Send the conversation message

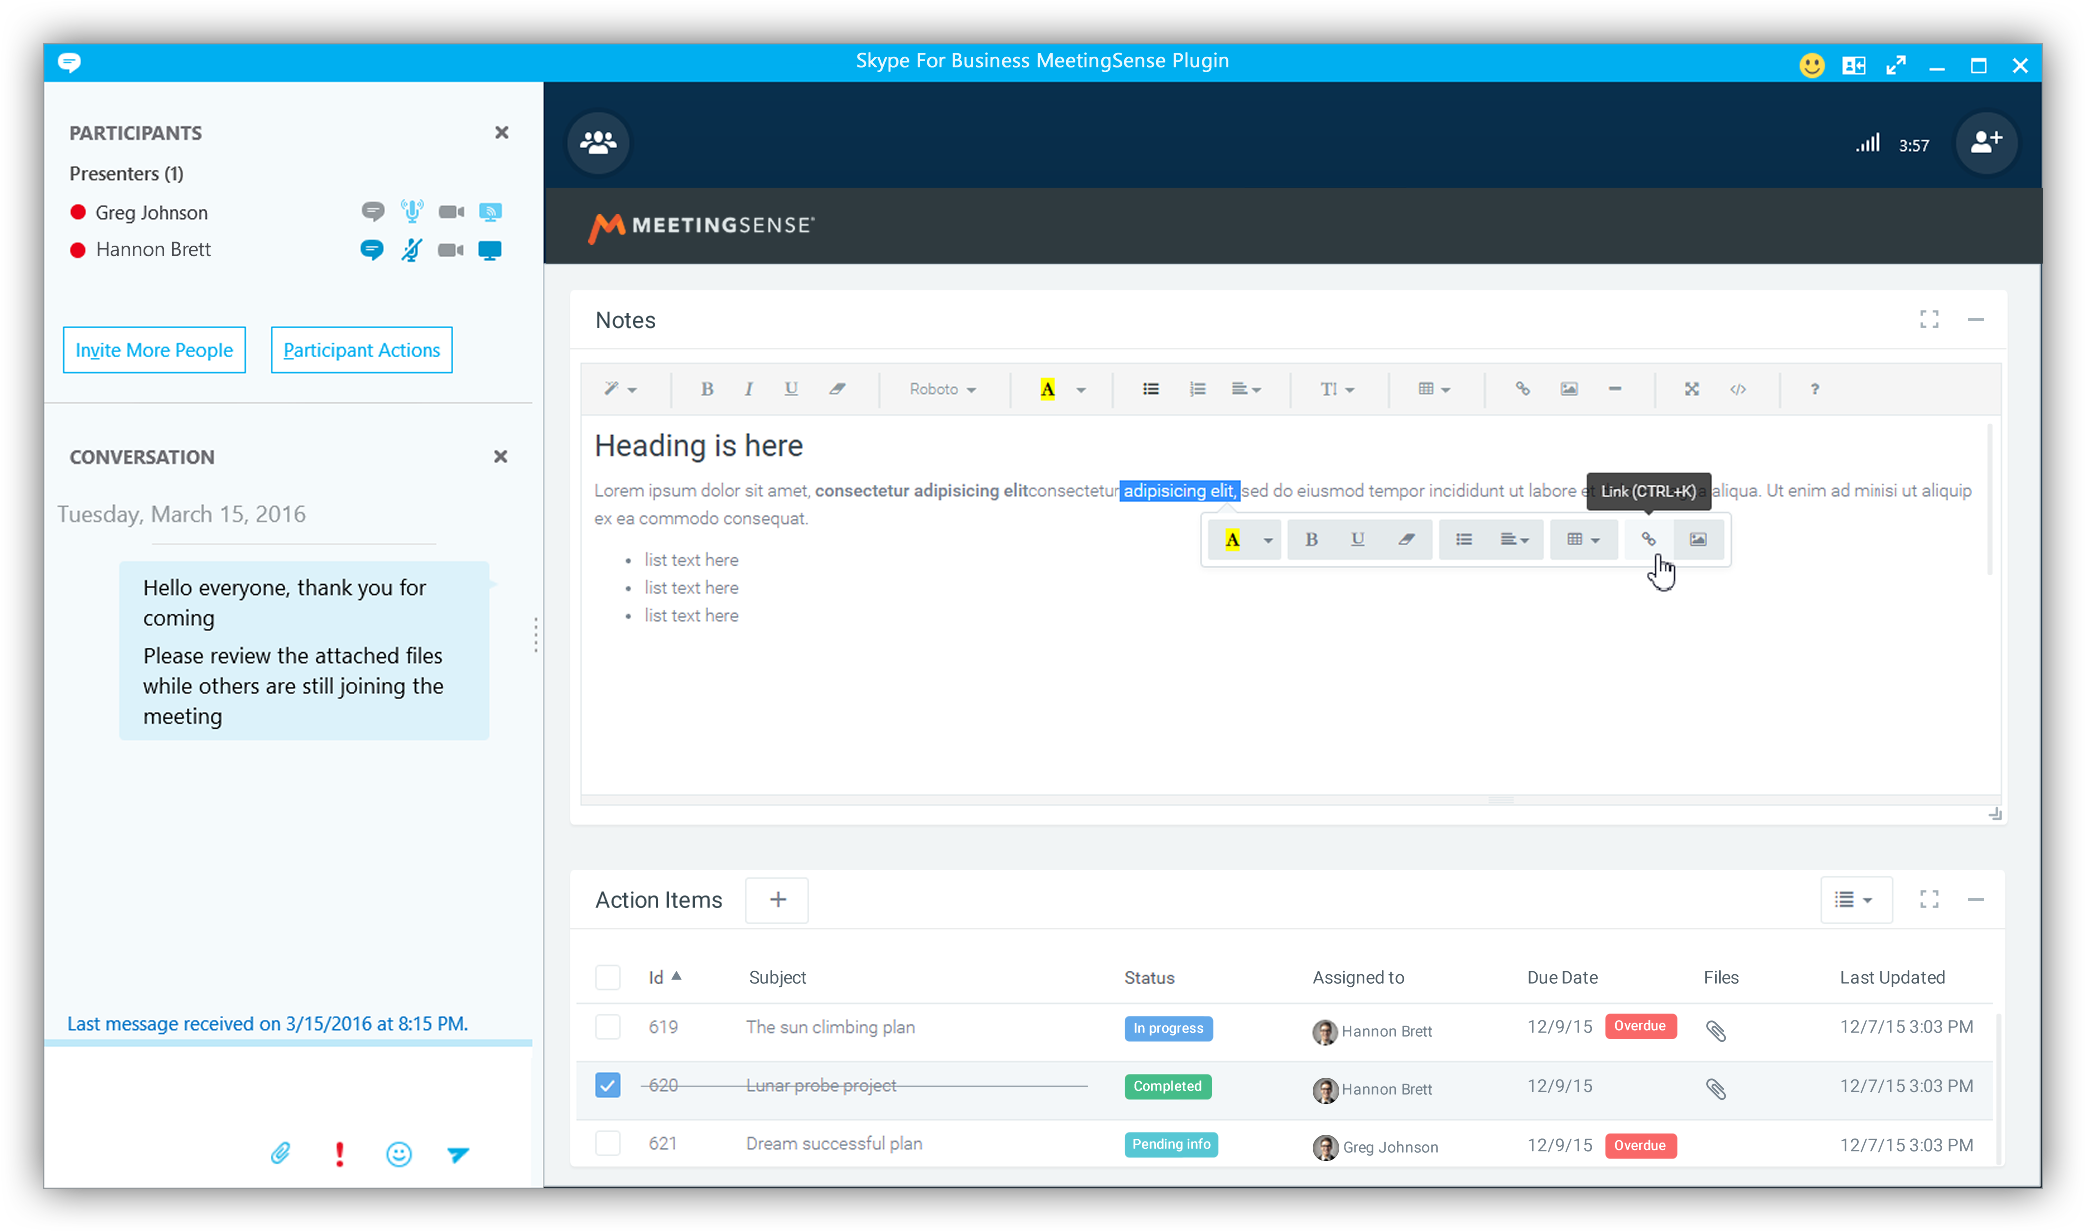[x=458, y=1154]
